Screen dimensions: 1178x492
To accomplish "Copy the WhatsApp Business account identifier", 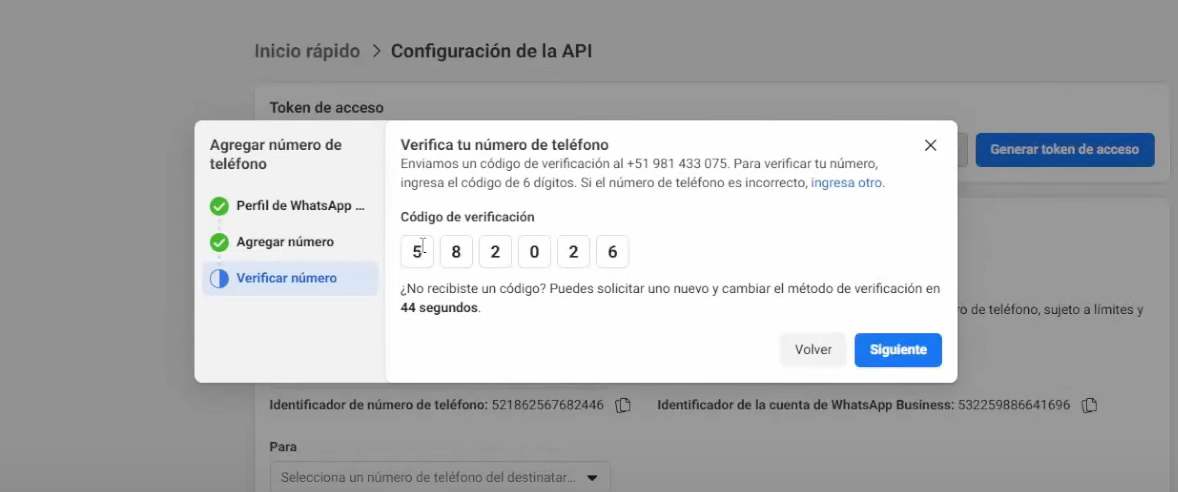I will 1090,405.
